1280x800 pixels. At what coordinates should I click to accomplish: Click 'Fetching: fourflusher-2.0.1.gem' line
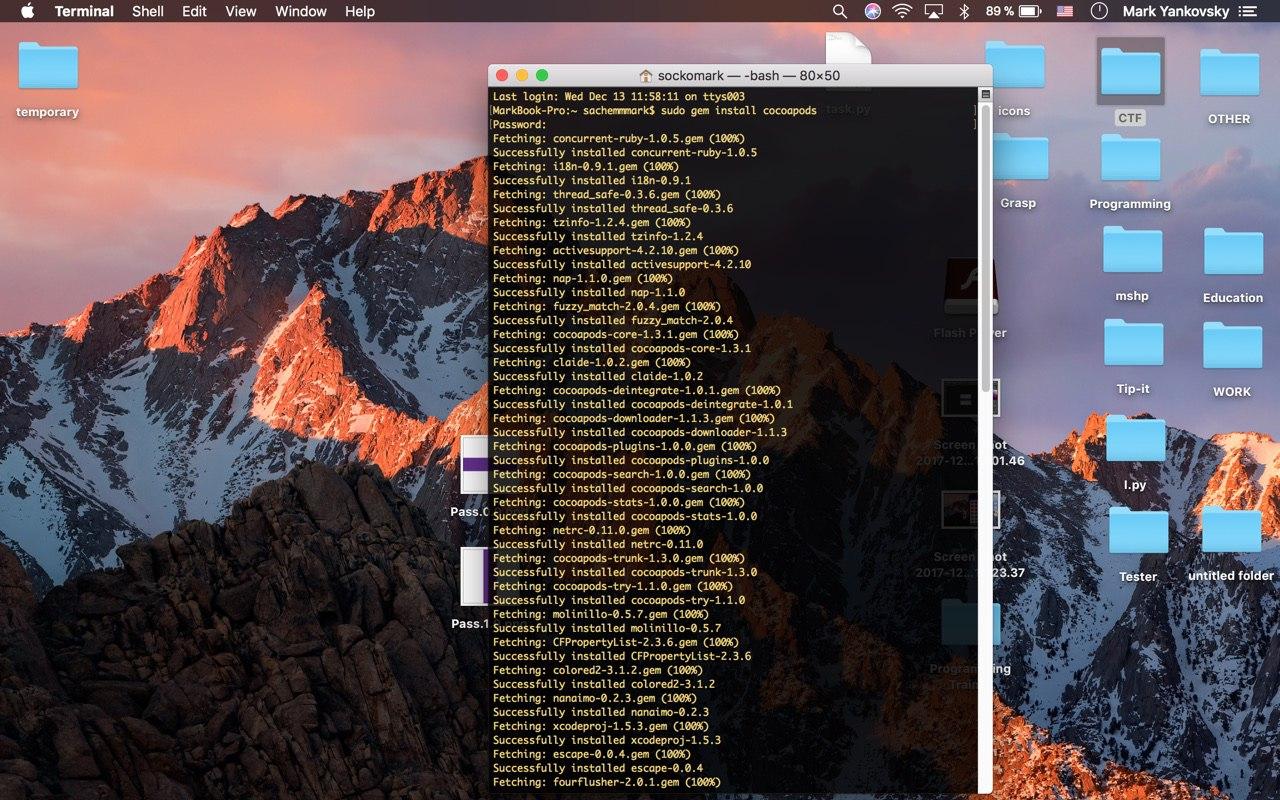tap(607, 782)
